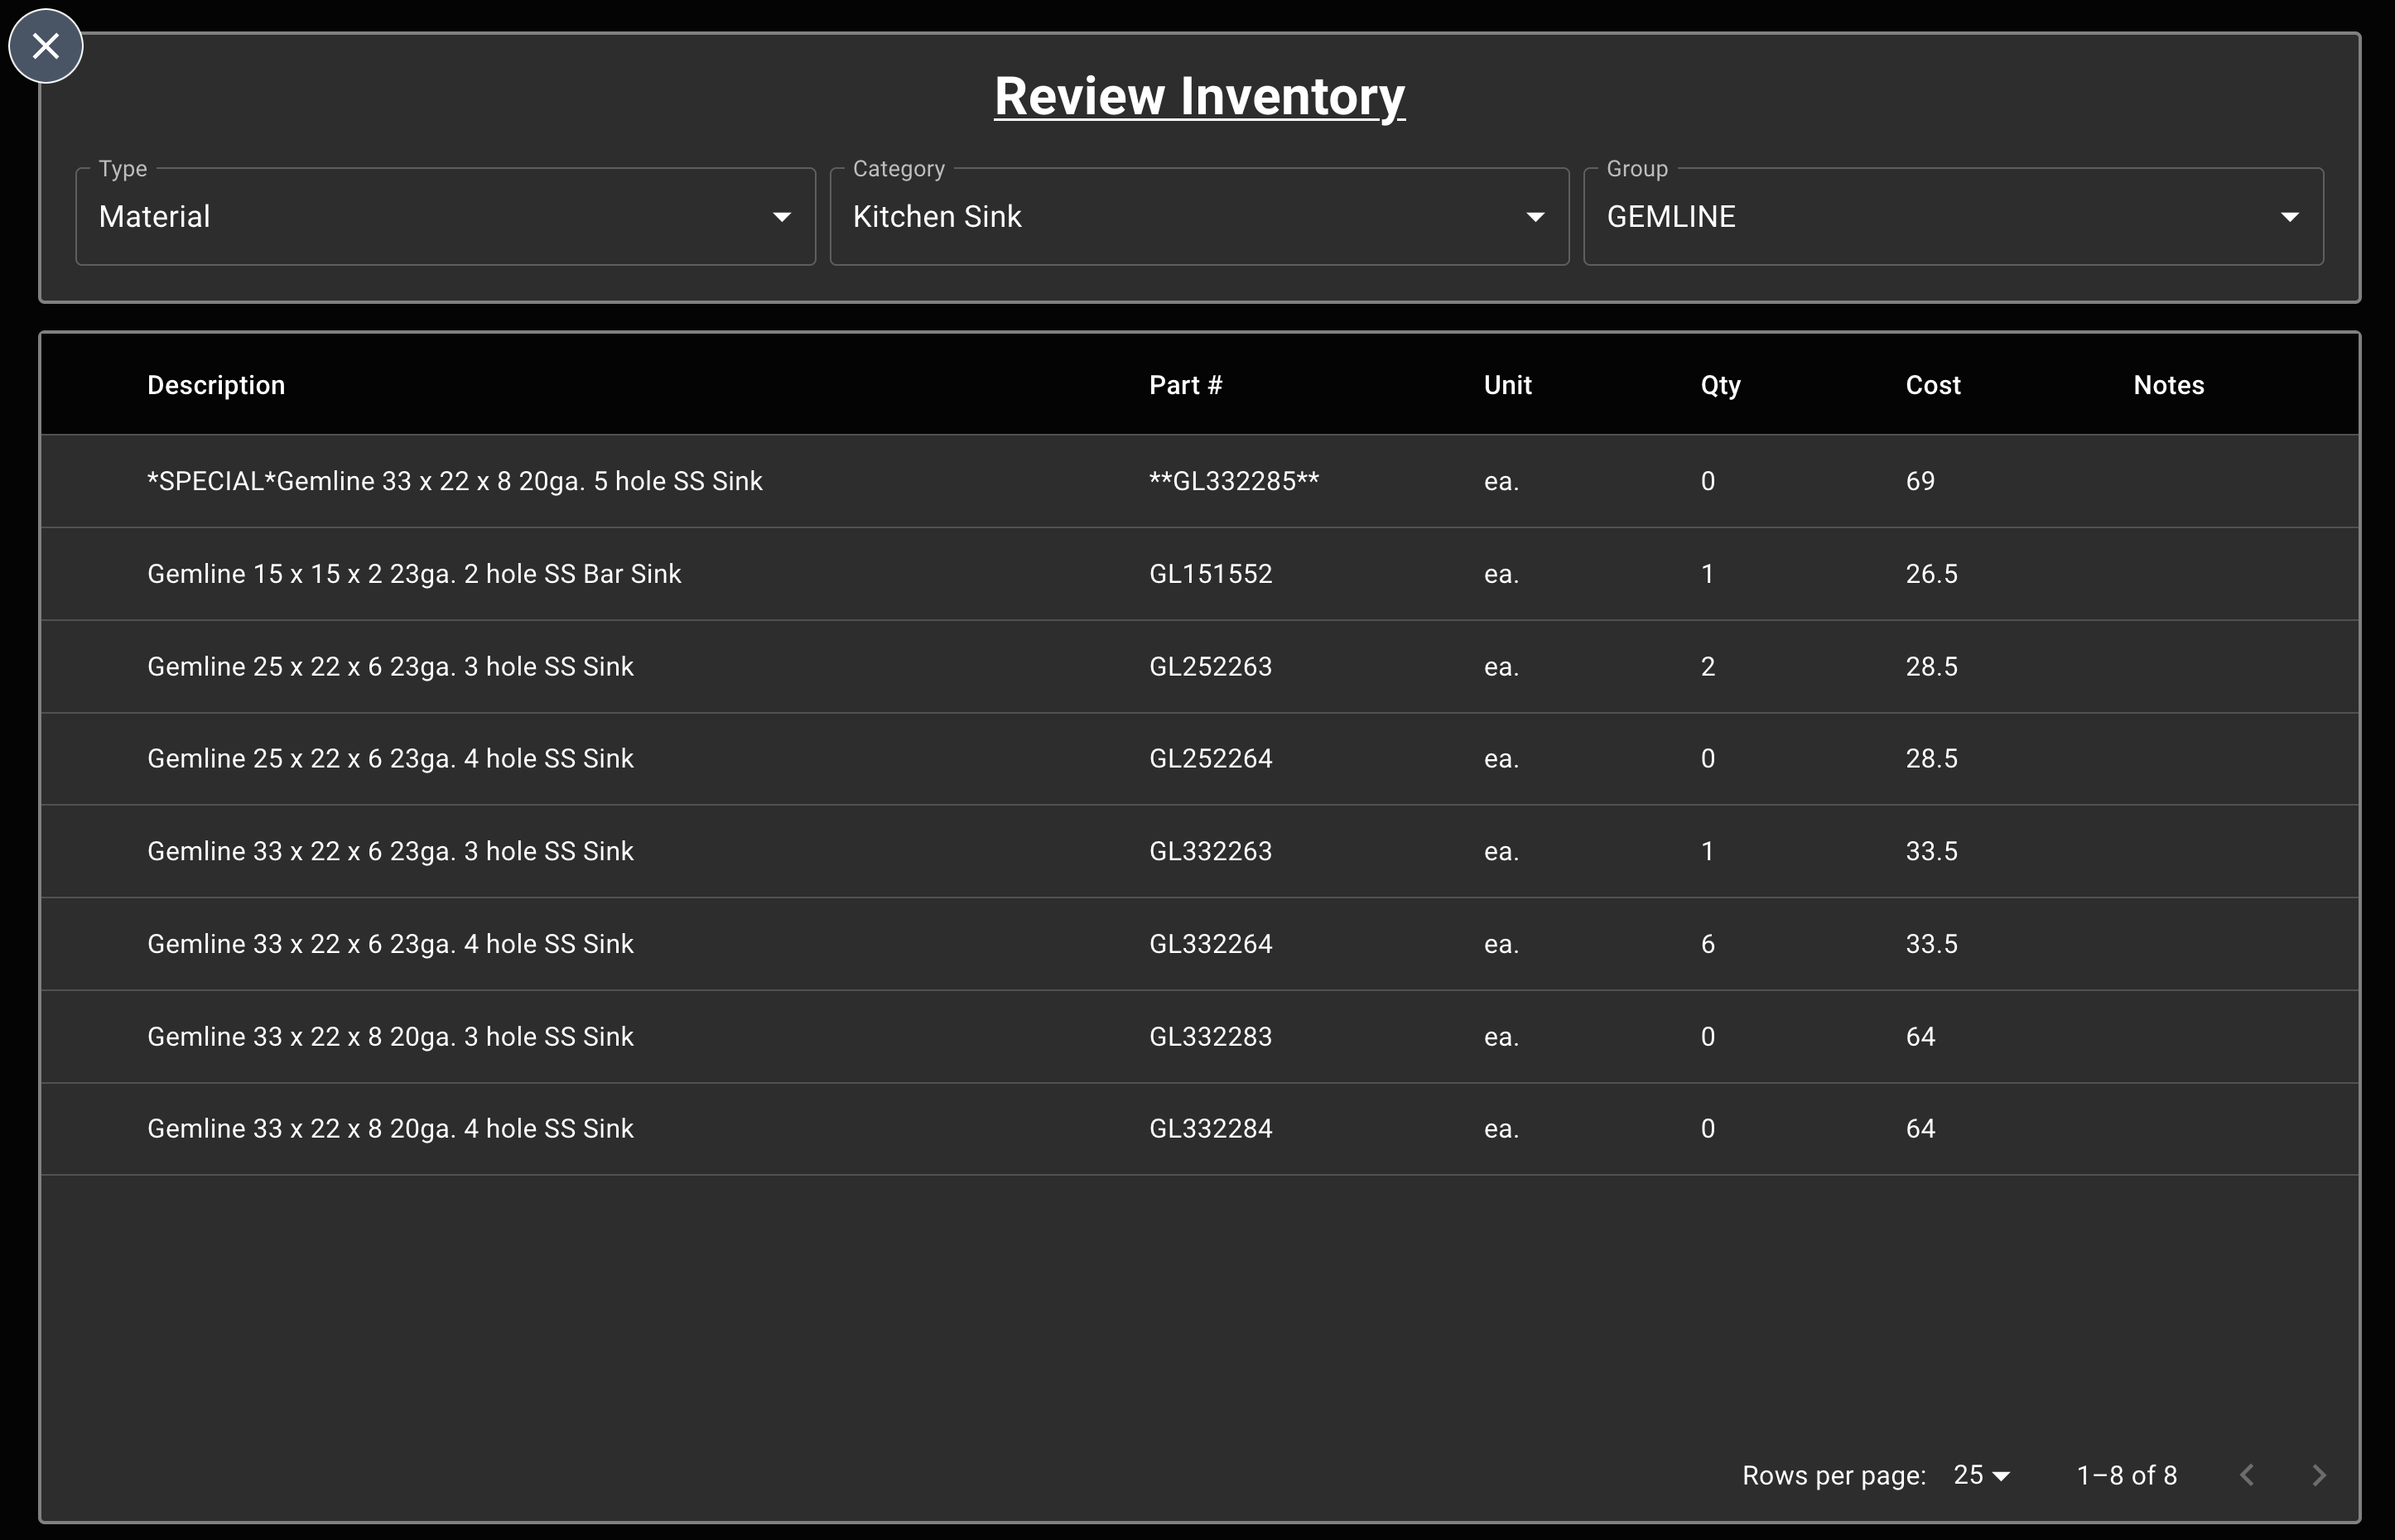
Task: Click the Qty column header
Action: click(x=1721, y=385)
